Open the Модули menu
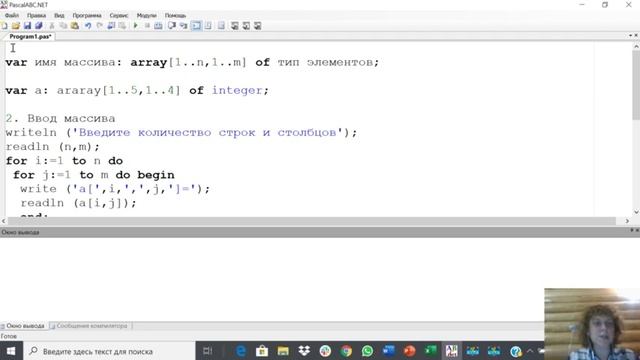Screen dimensions: 640x360 pos(147,16)
